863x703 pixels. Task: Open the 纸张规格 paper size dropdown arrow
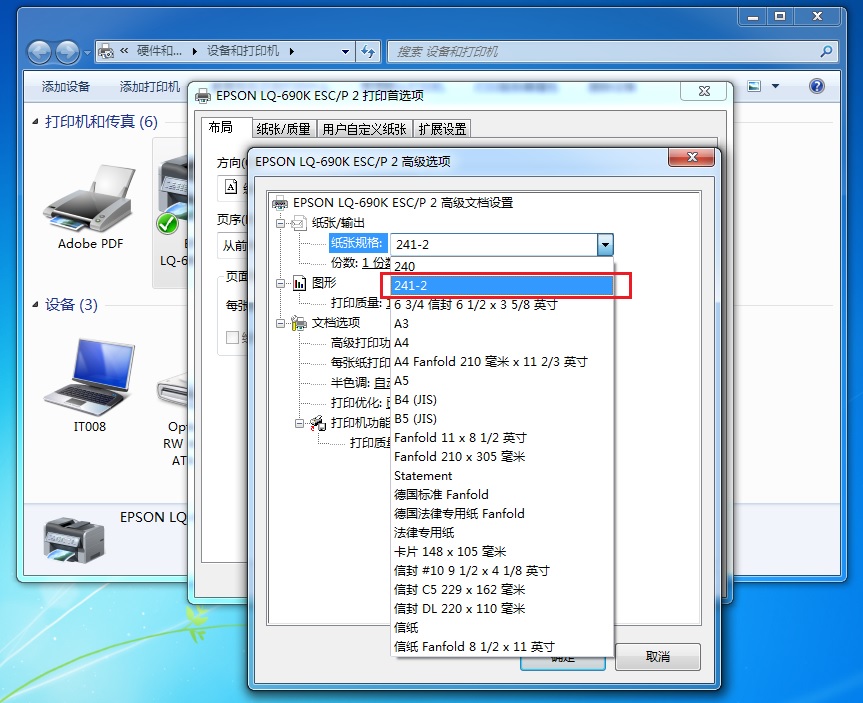tap(605, 244)
